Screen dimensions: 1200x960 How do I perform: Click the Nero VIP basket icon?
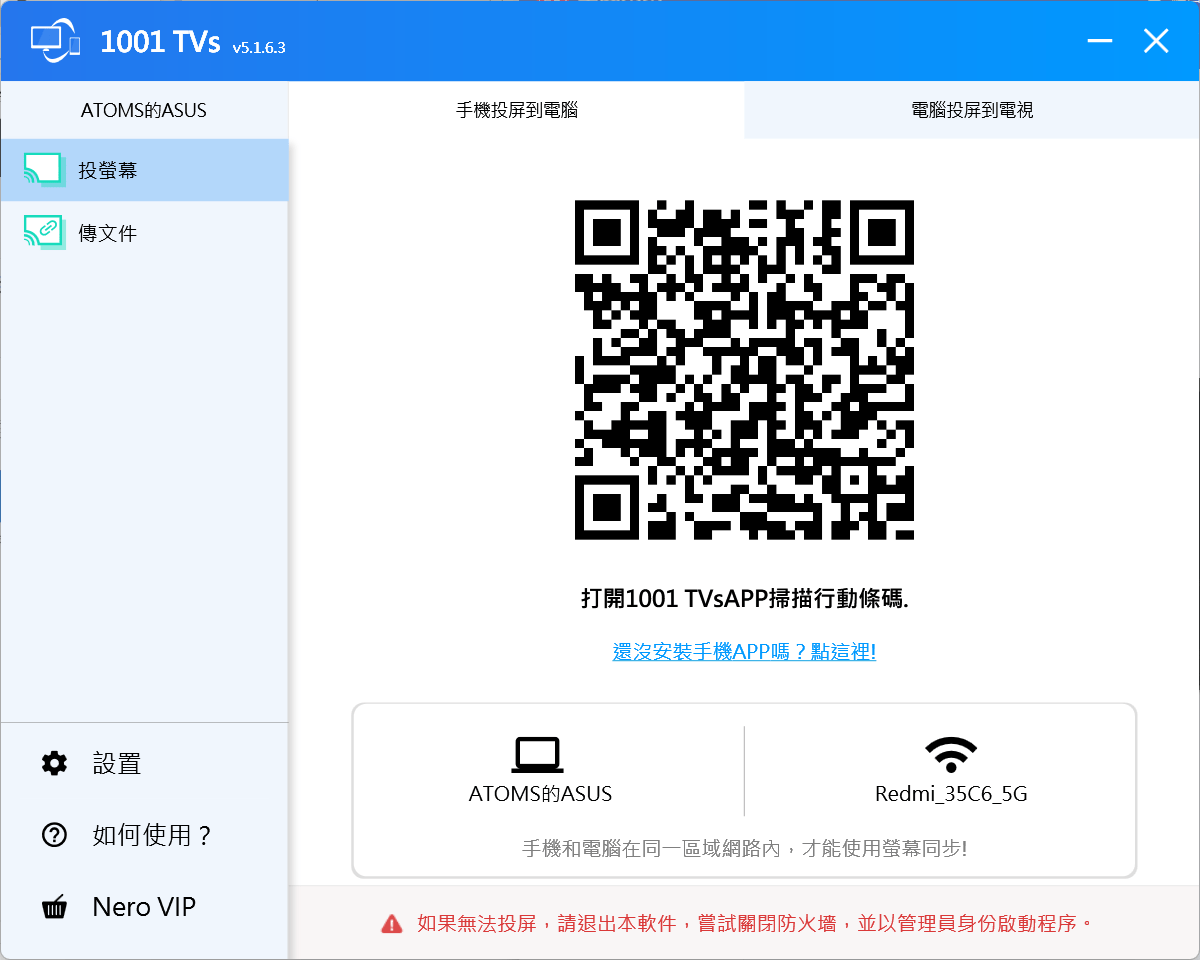pos(54,907)
